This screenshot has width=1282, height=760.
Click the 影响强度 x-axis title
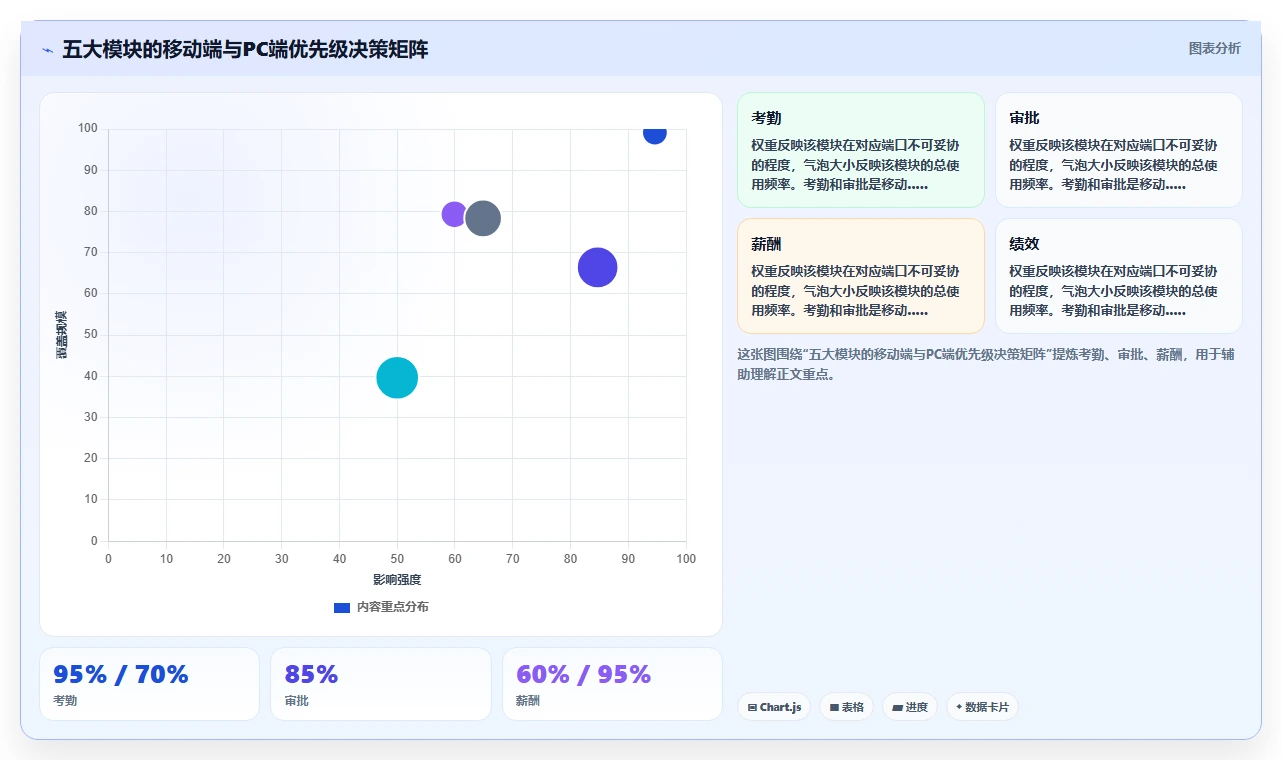click(x=397, y=580)
